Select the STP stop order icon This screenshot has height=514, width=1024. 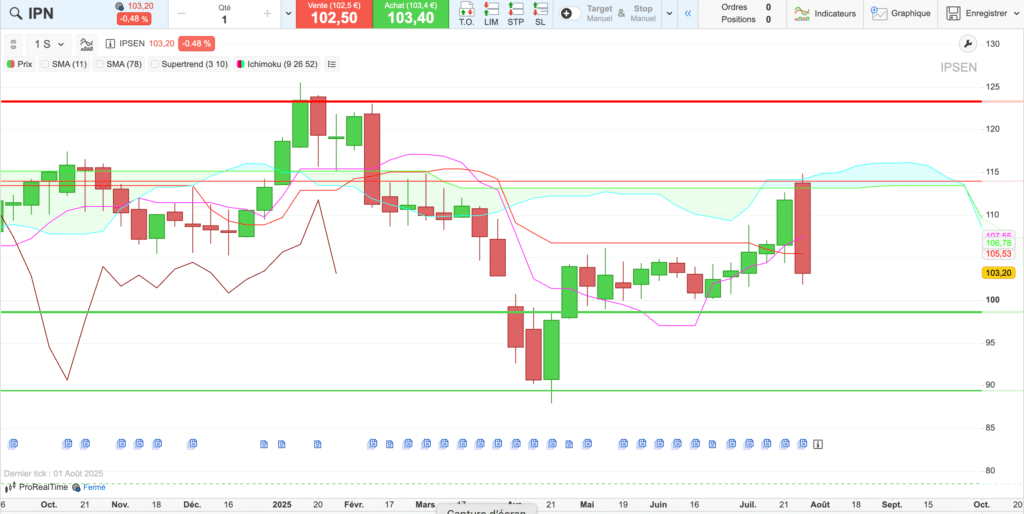coord(515,14)
